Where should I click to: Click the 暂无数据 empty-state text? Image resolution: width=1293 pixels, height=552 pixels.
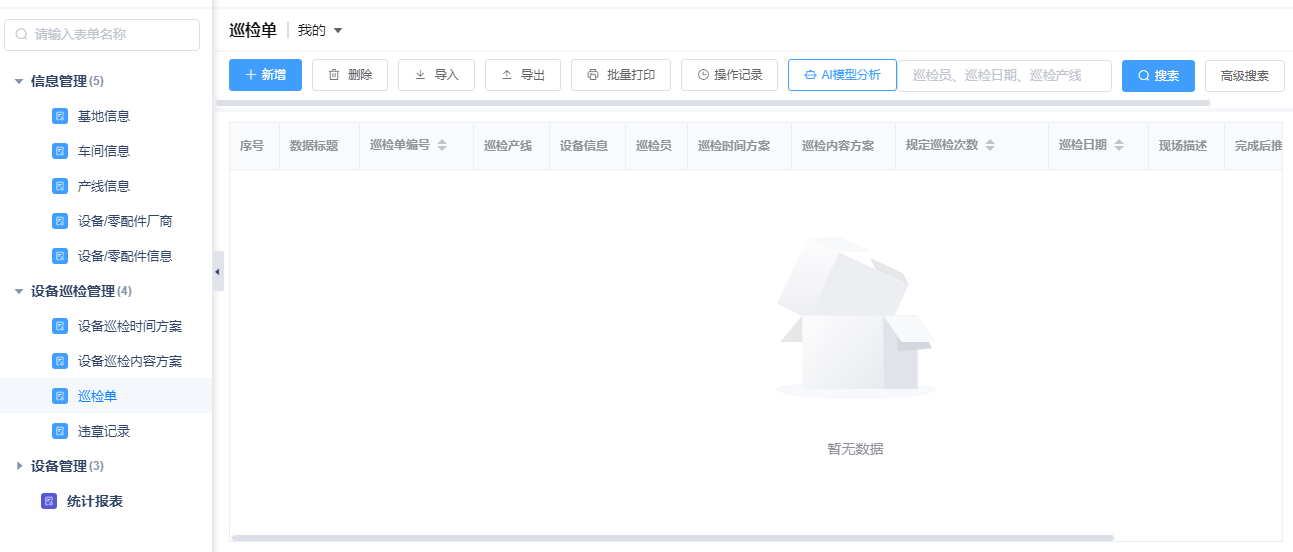(x=855, y=449)
